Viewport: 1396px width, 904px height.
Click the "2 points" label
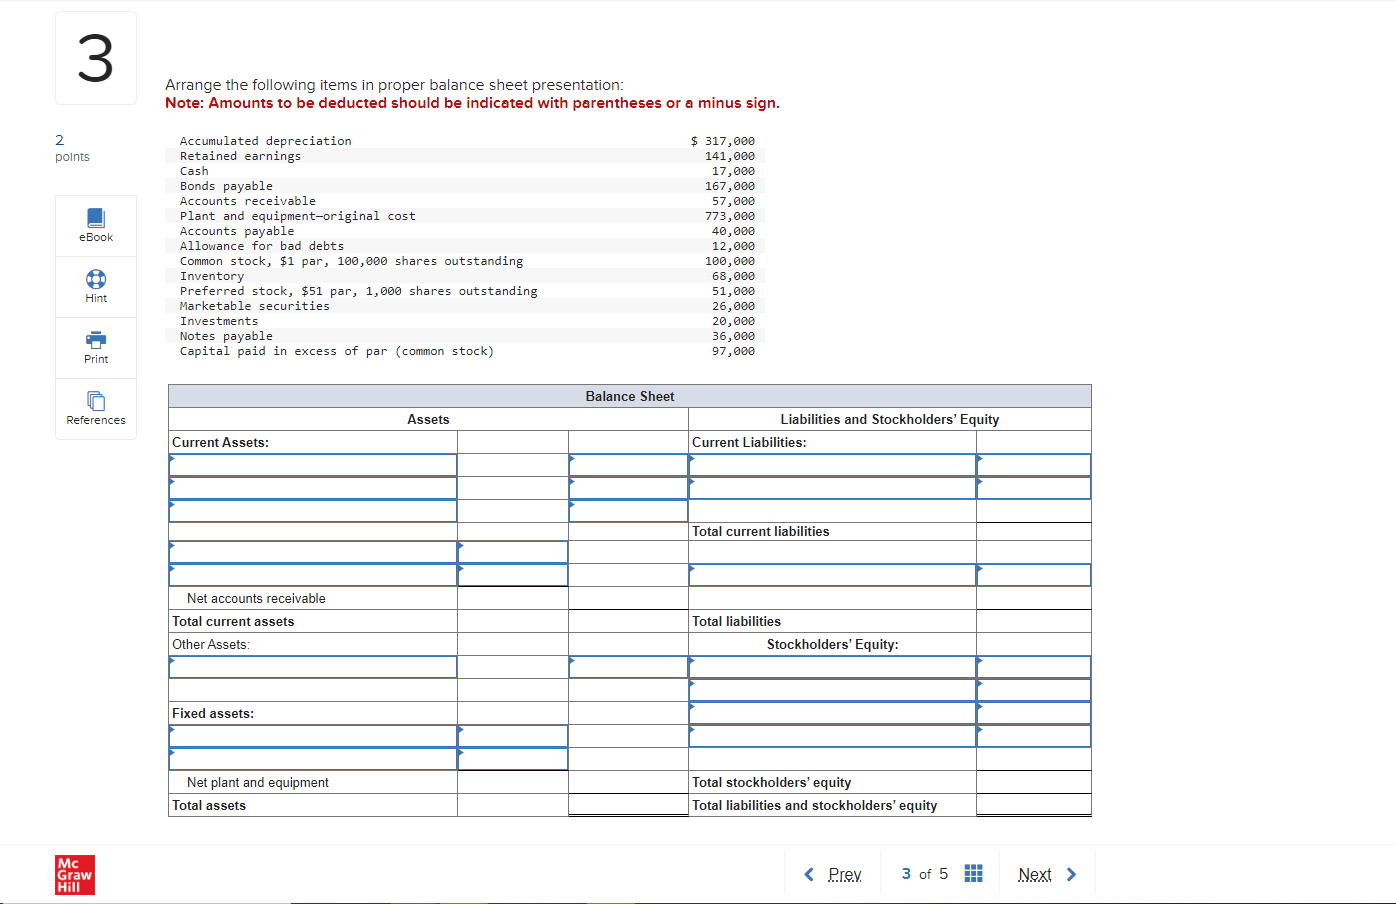(72, 148)
